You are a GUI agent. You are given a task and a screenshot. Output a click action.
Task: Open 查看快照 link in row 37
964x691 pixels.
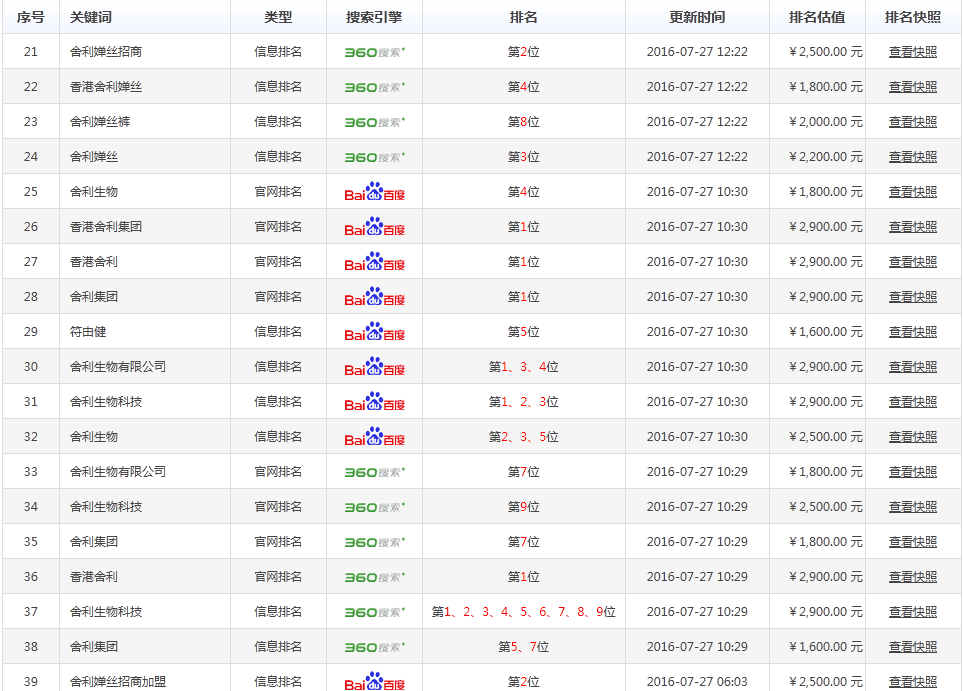pyautogui.click(x=912, y=612)
